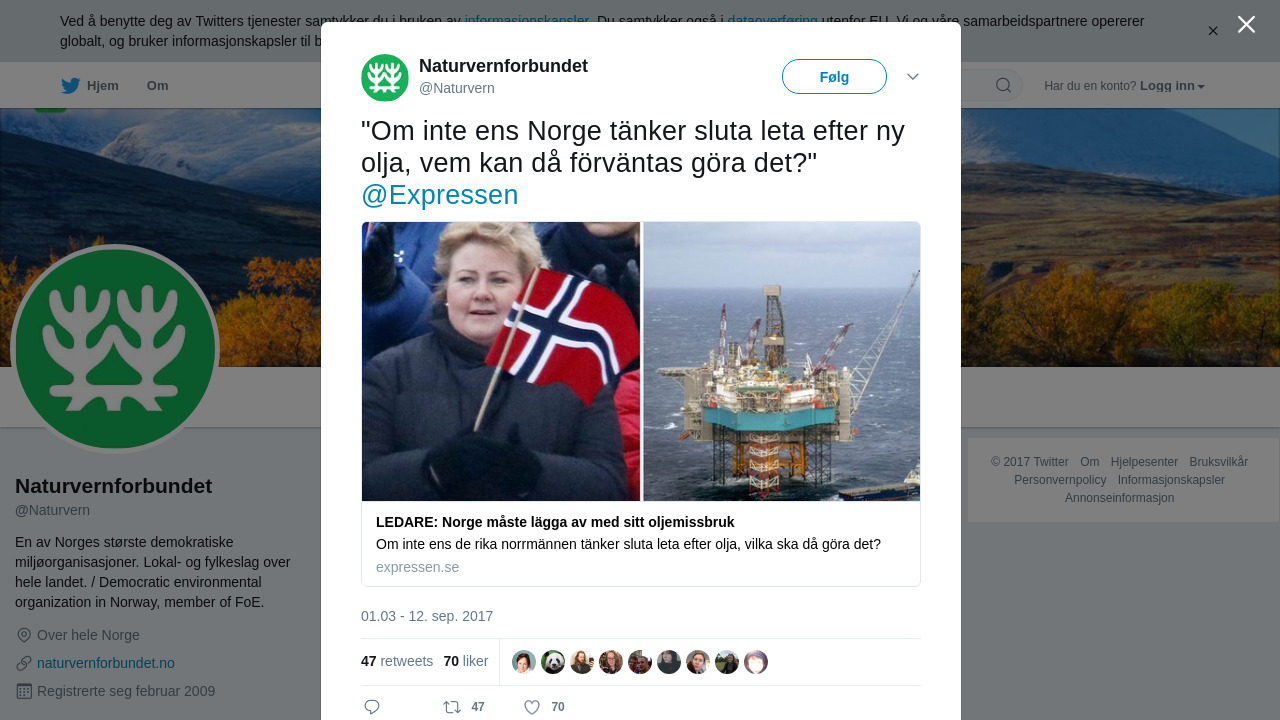Image resolution: width=1280 pixels, height=720 pixels.
Task: Click the reply speech bubble icon
Action: (x=372, y=707)
